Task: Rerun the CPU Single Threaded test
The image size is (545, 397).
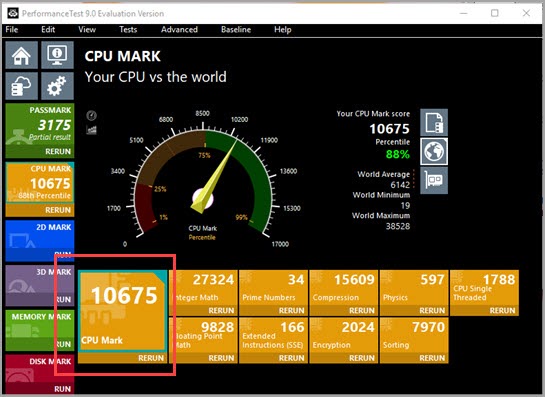Action: click(502, 310)
